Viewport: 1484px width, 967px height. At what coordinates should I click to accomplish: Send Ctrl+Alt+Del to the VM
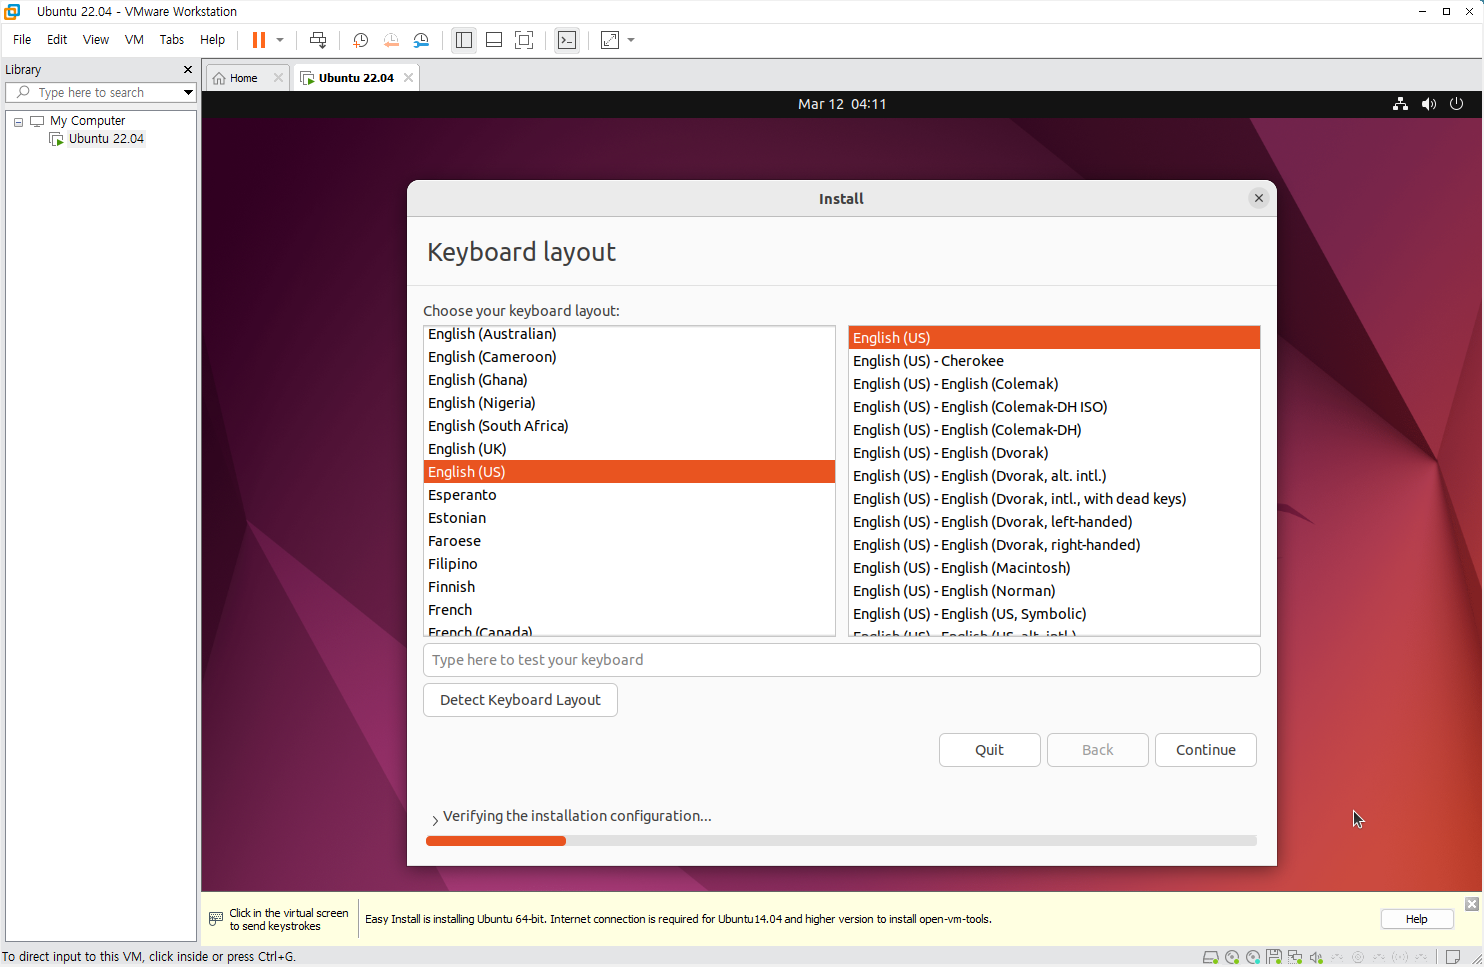(318, 40)
